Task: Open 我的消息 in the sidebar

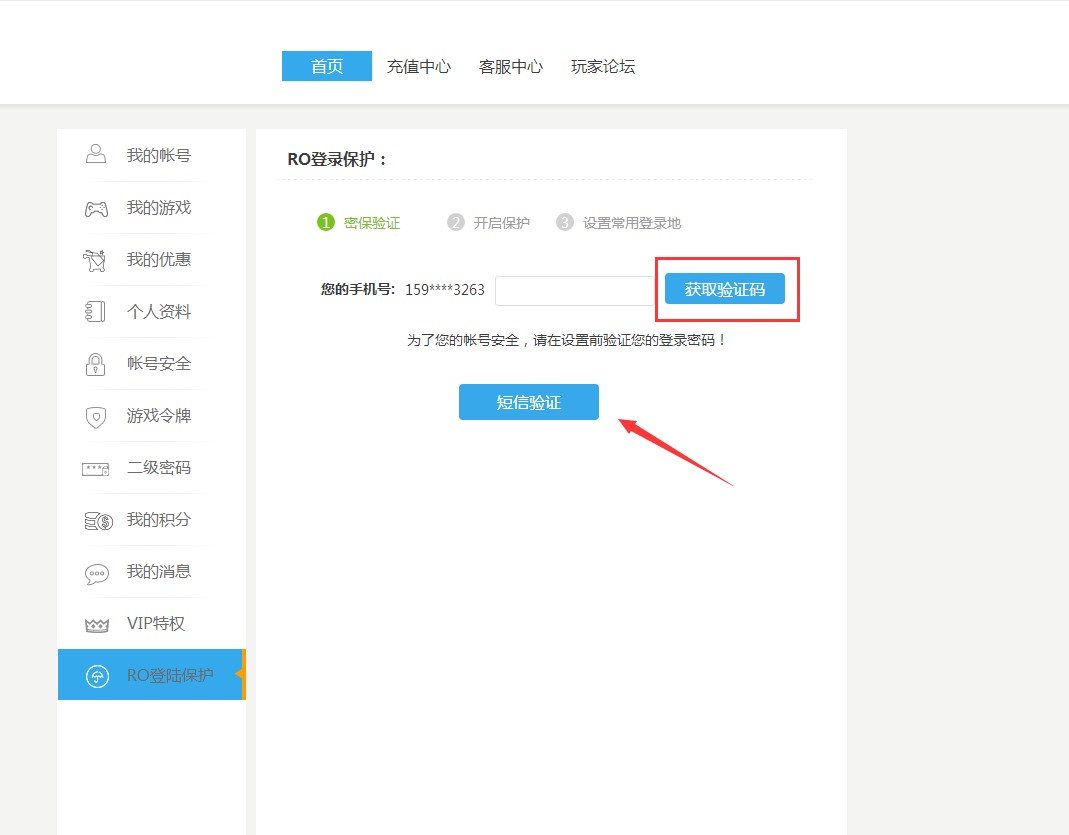Action: click(151, 571)
